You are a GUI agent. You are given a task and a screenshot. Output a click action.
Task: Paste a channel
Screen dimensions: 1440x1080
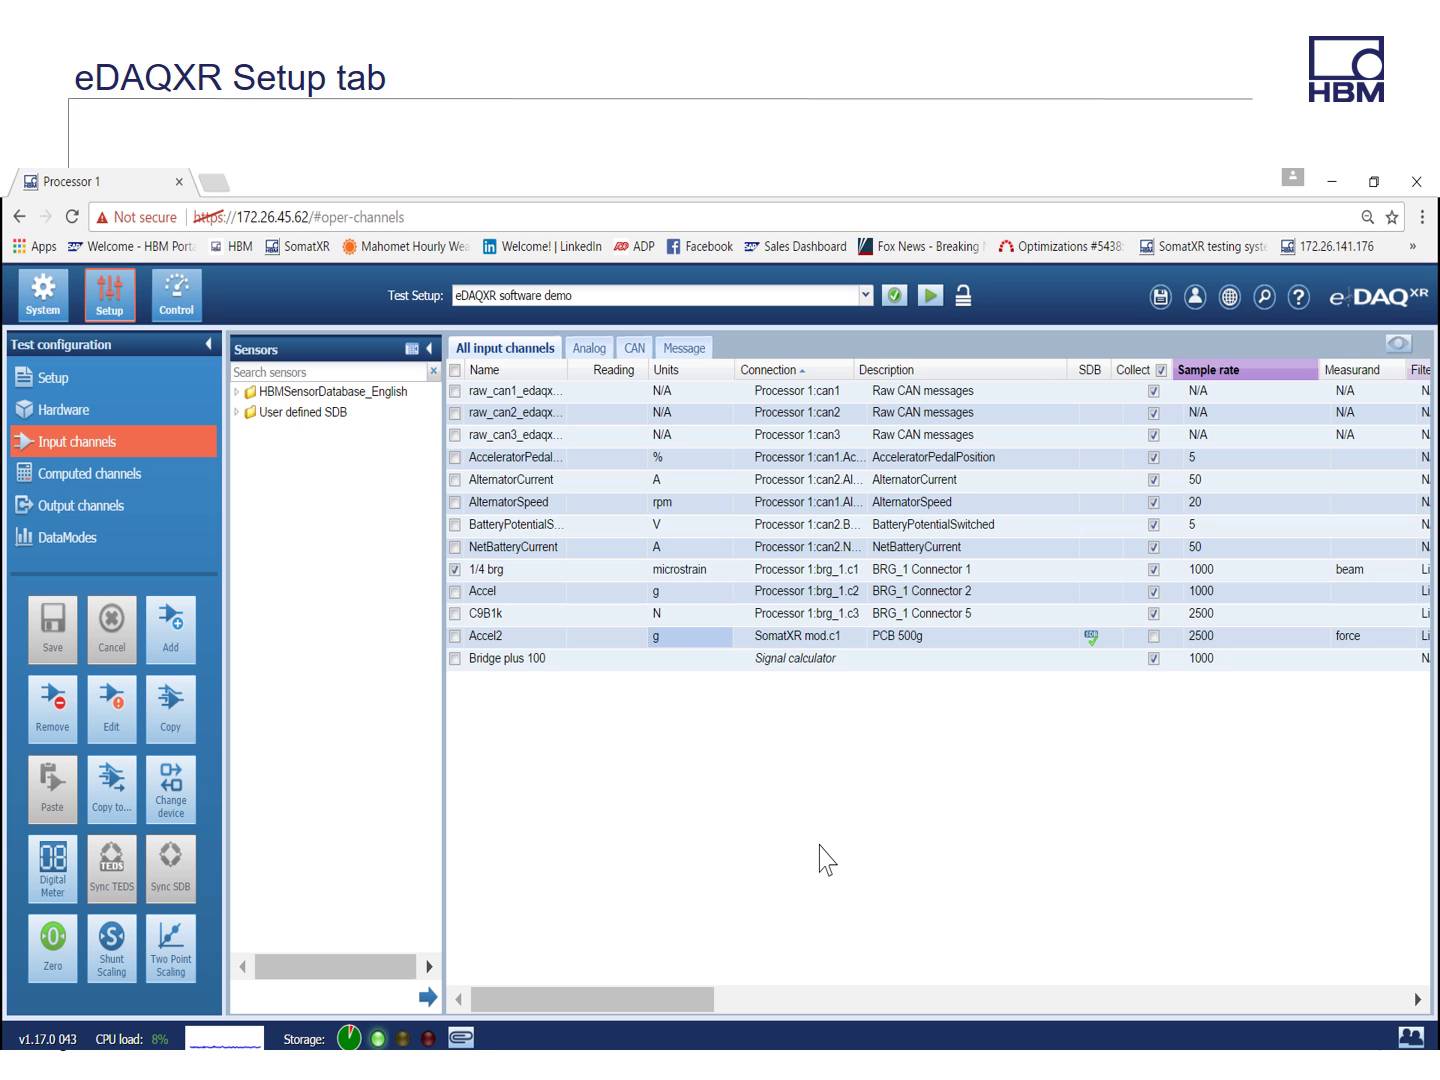click(53, 789)
